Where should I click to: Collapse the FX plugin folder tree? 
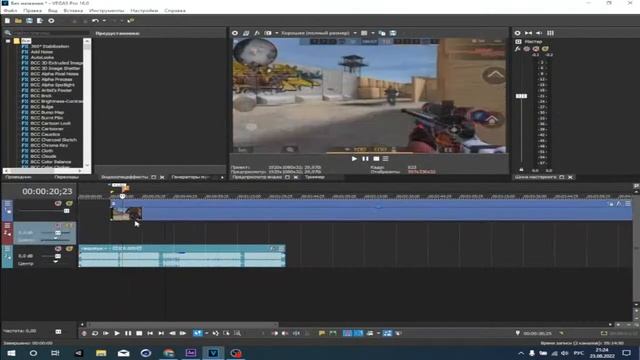pos(8,41)
